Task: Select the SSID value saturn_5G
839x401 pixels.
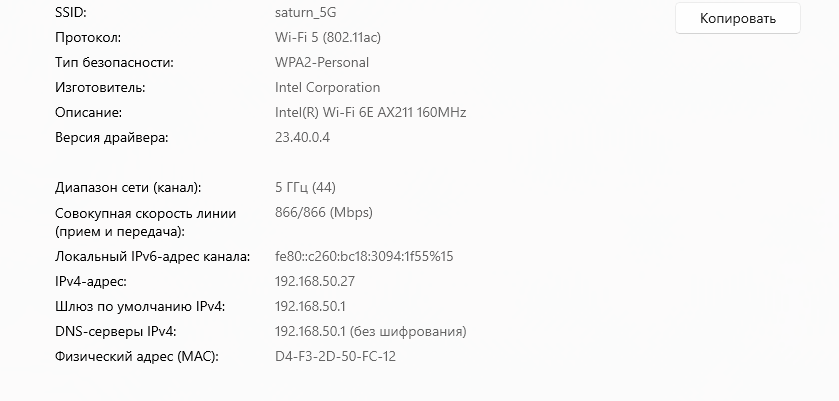Action: click(306, 13)
